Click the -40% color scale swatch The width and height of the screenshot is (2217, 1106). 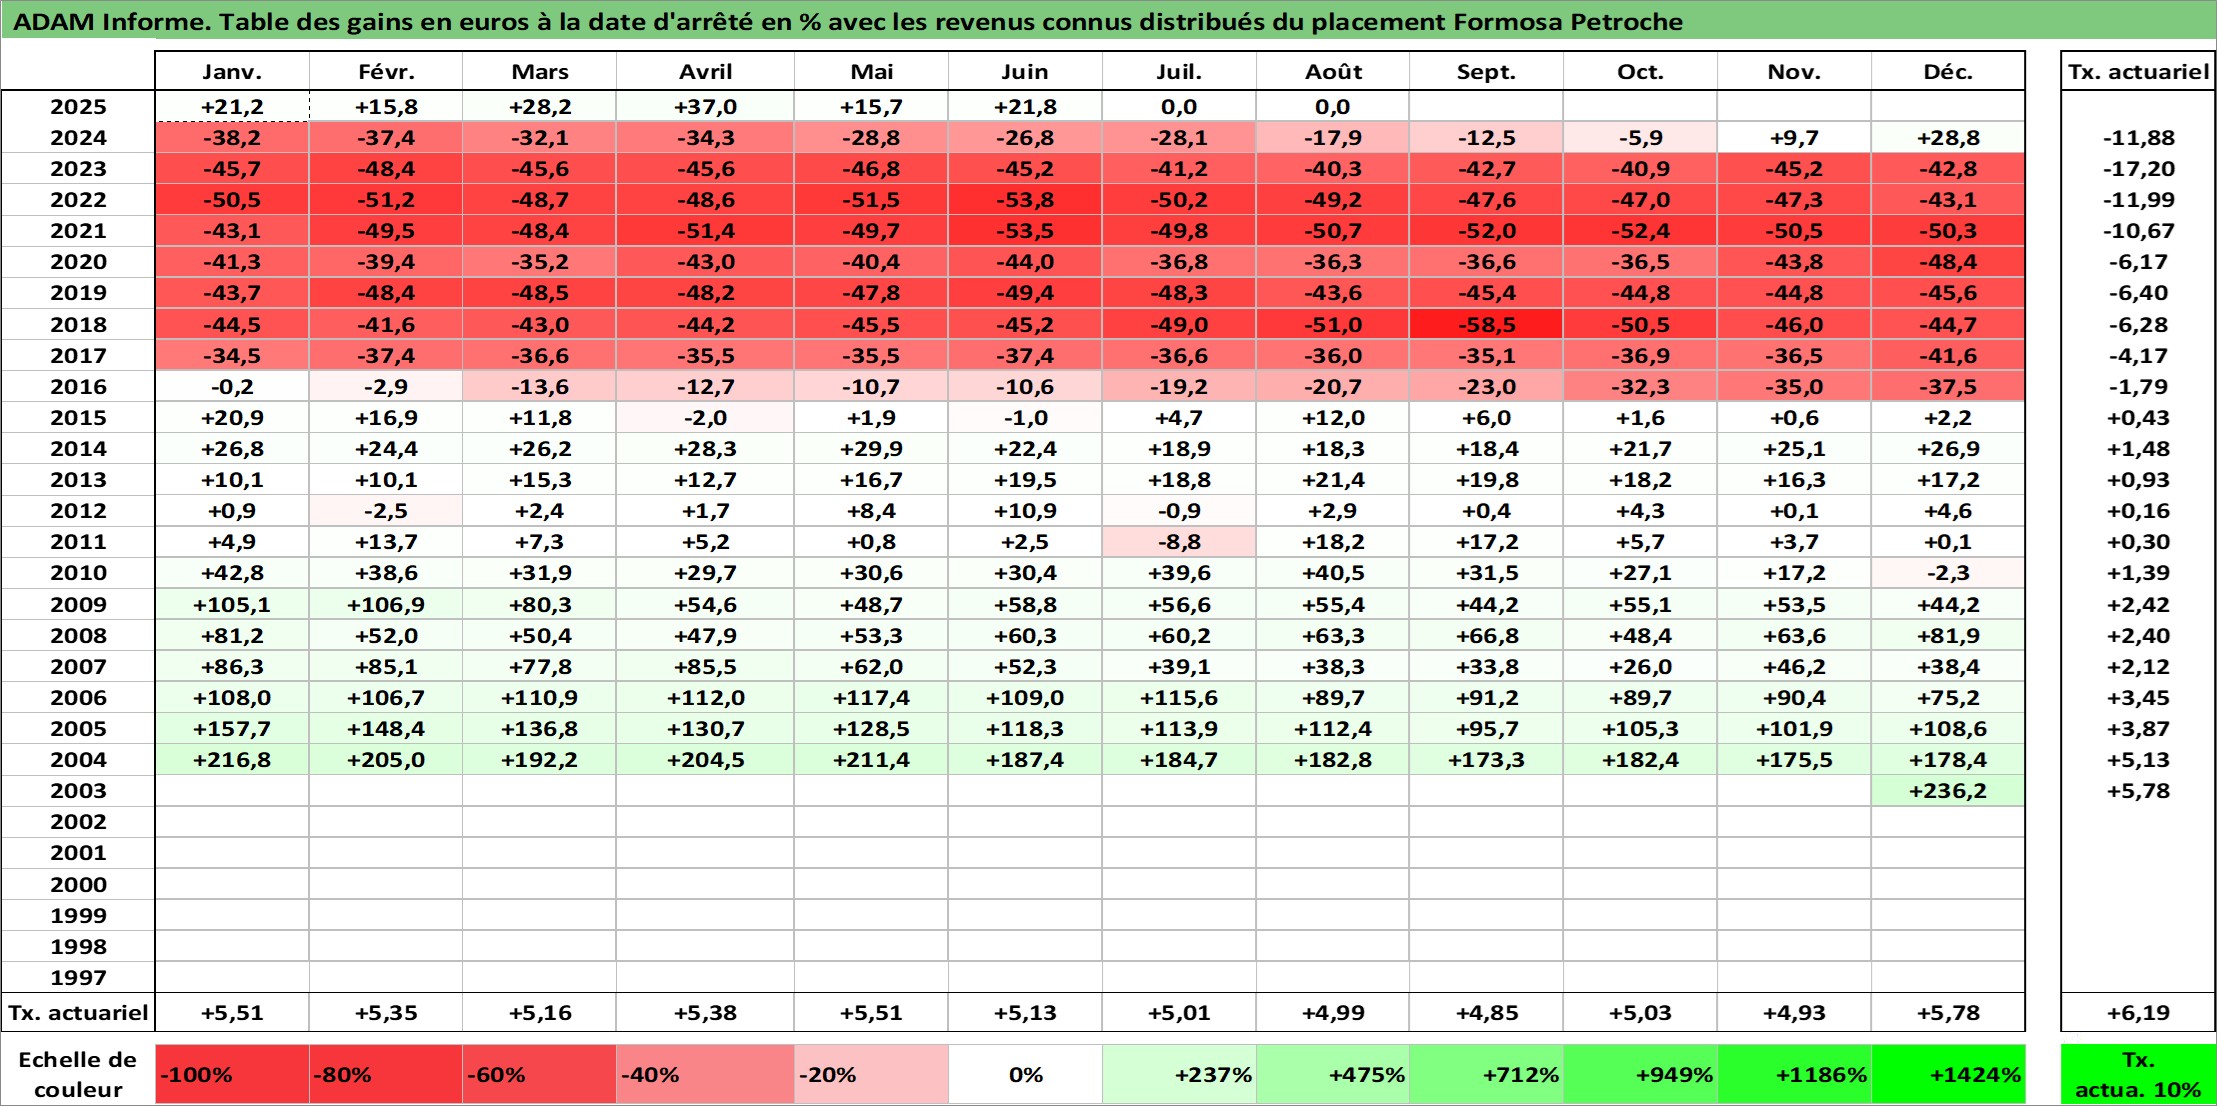click(x=706, y=1075)
